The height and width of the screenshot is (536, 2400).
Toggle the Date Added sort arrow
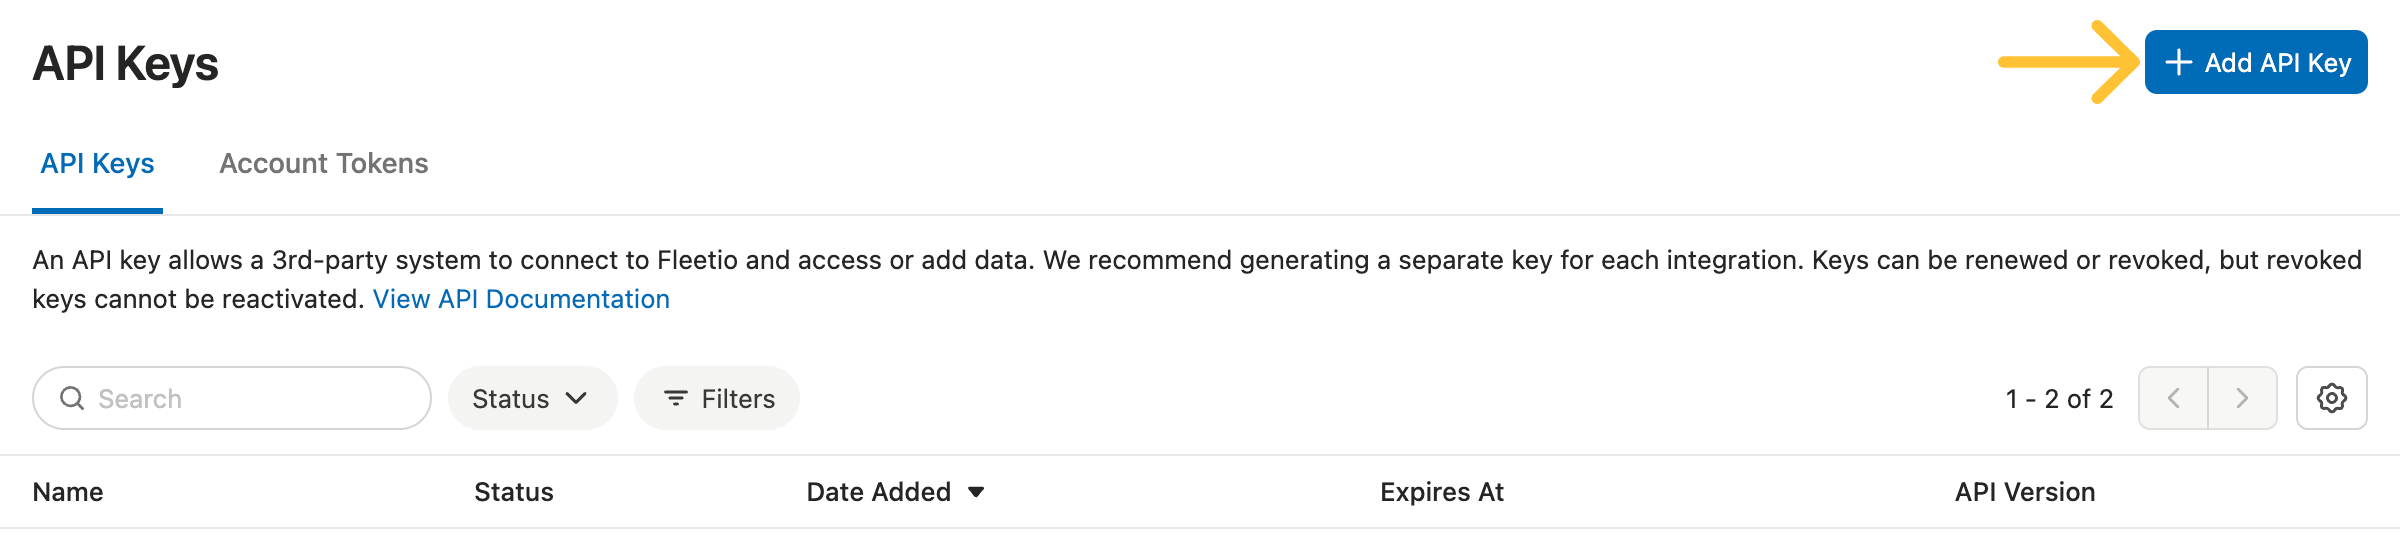tap(977, 492)
